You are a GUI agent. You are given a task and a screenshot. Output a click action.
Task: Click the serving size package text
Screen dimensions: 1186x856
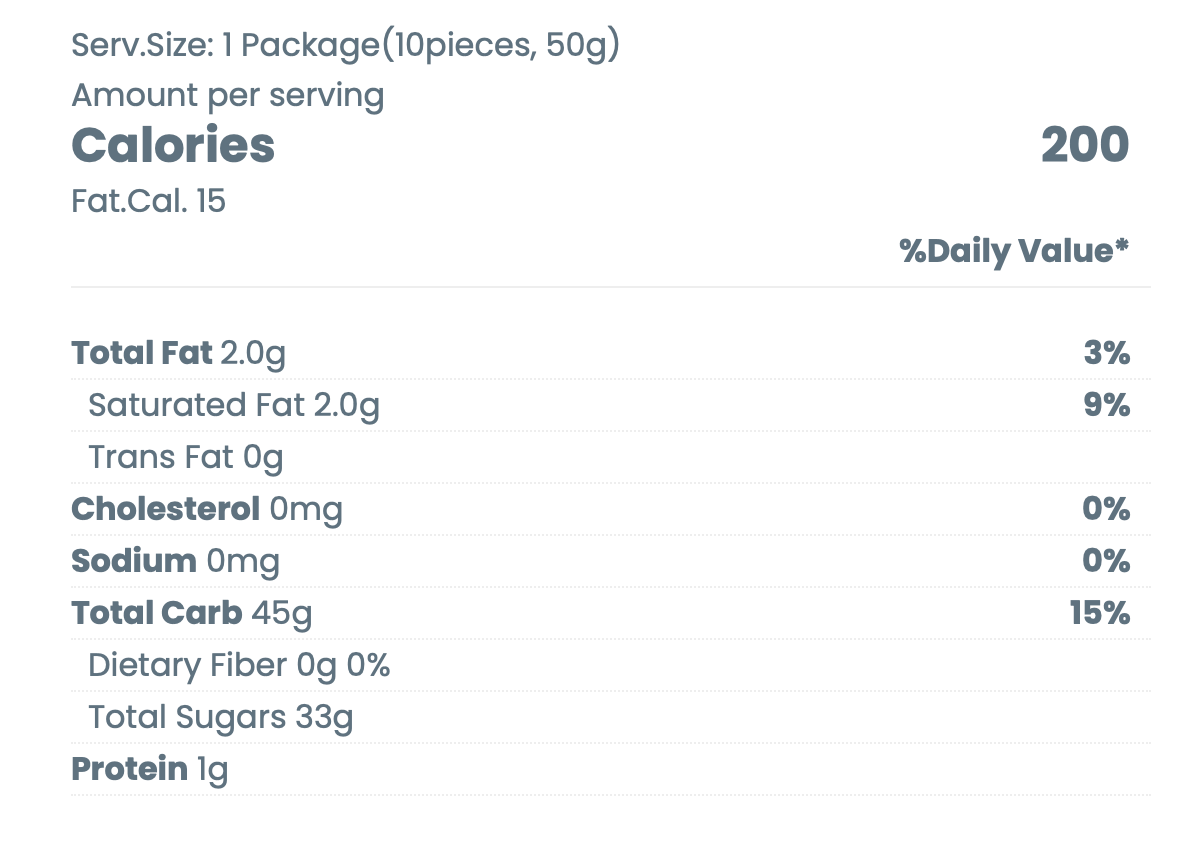(345, 45)
